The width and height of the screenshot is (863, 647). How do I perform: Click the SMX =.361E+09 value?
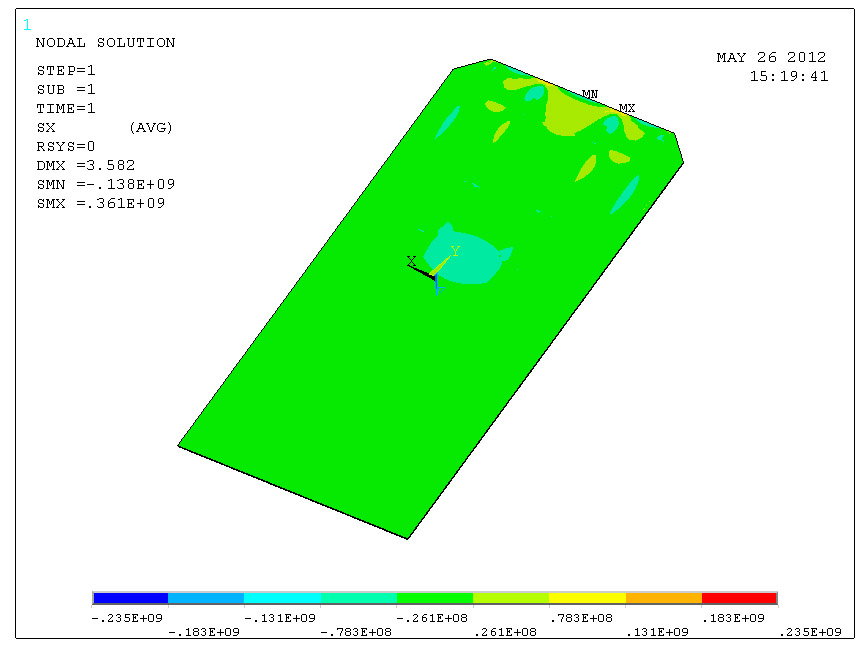click(100, 204)
